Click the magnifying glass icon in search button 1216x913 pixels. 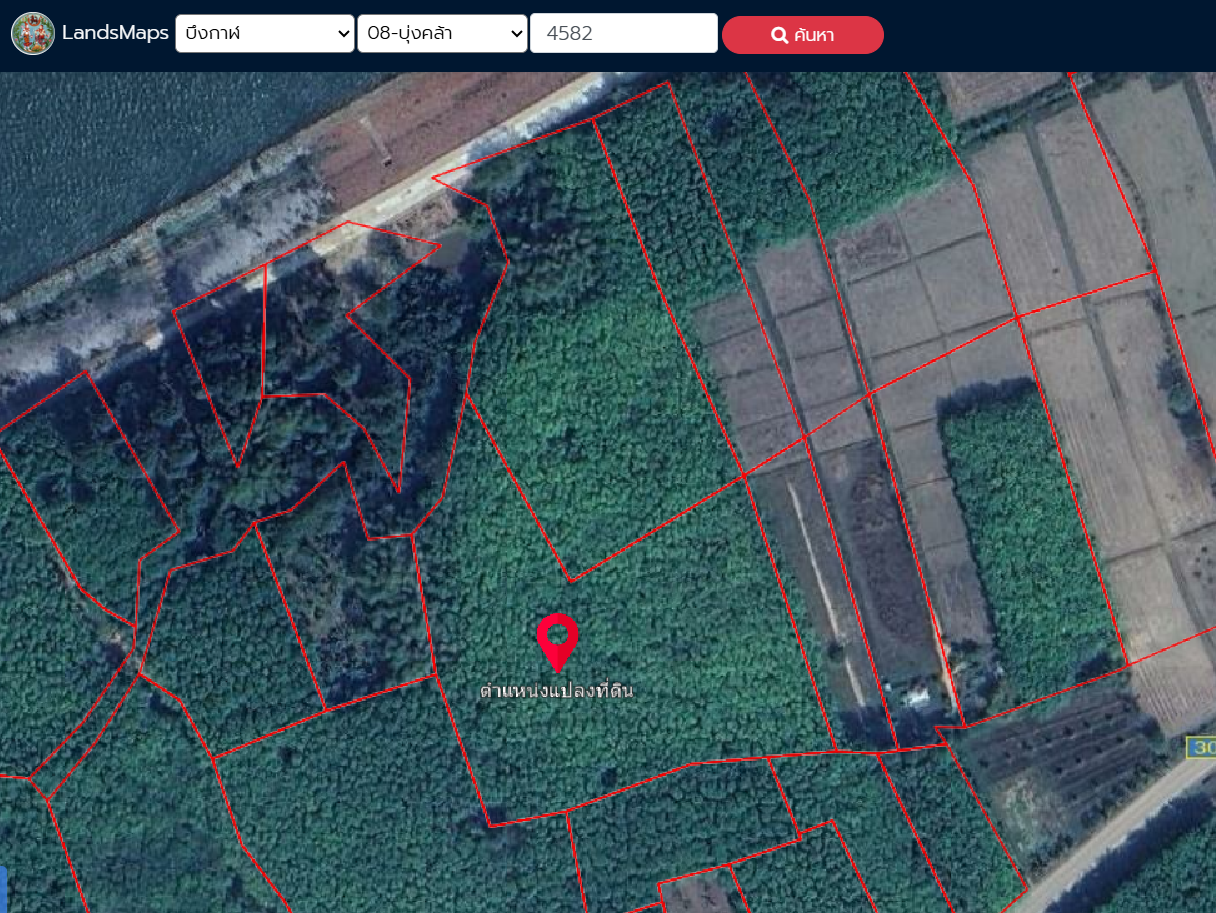point(780,36)
